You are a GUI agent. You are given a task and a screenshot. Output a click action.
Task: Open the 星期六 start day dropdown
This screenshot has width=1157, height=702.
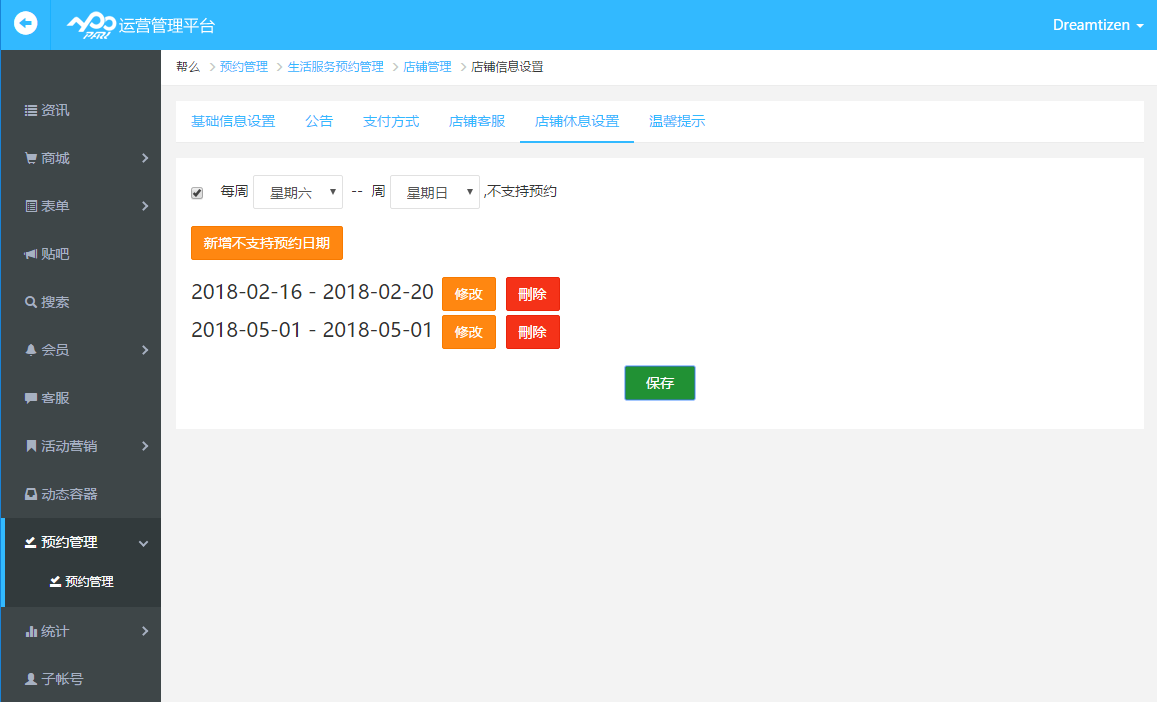click(x=297, y=192)
